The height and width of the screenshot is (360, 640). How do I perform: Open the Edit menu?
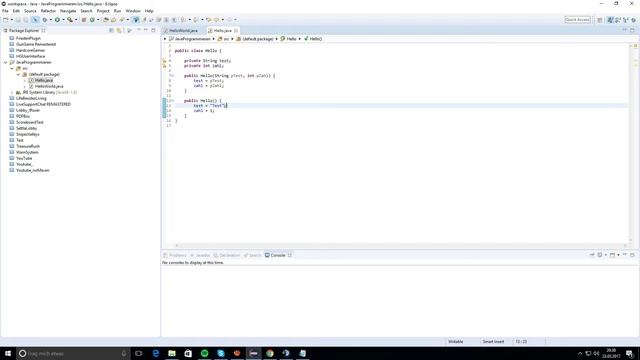16,11
